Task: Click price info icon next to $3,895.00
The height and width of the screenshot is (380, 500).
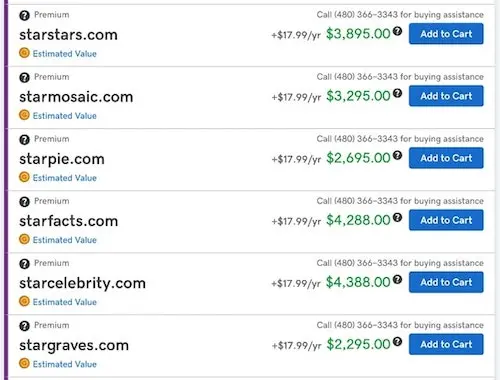Action: 397,31
